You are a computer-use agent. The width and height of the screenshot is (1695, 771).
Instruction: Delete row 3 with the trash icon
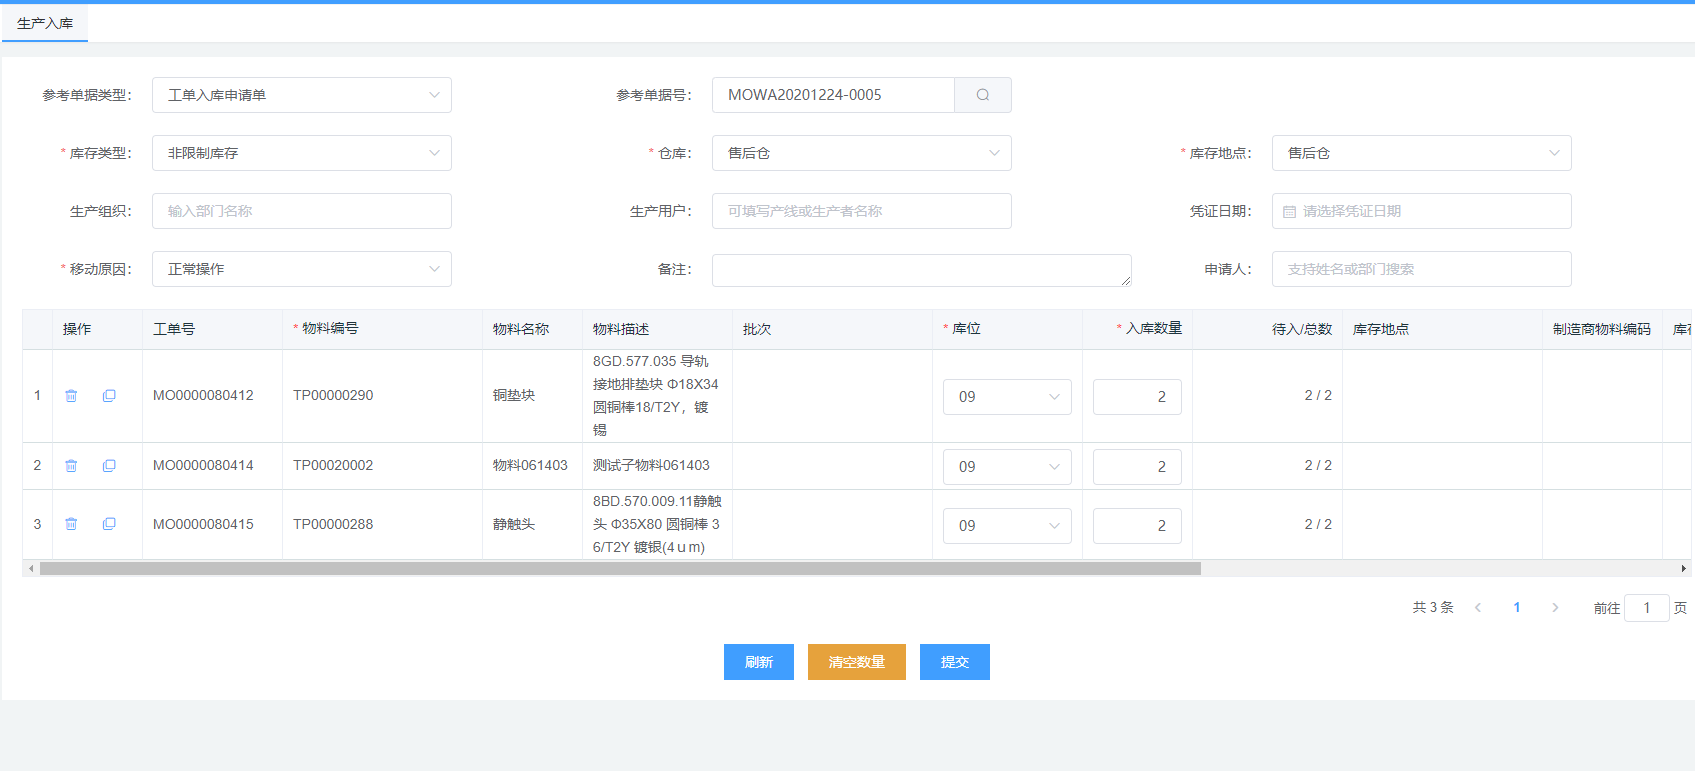point(71,524)
